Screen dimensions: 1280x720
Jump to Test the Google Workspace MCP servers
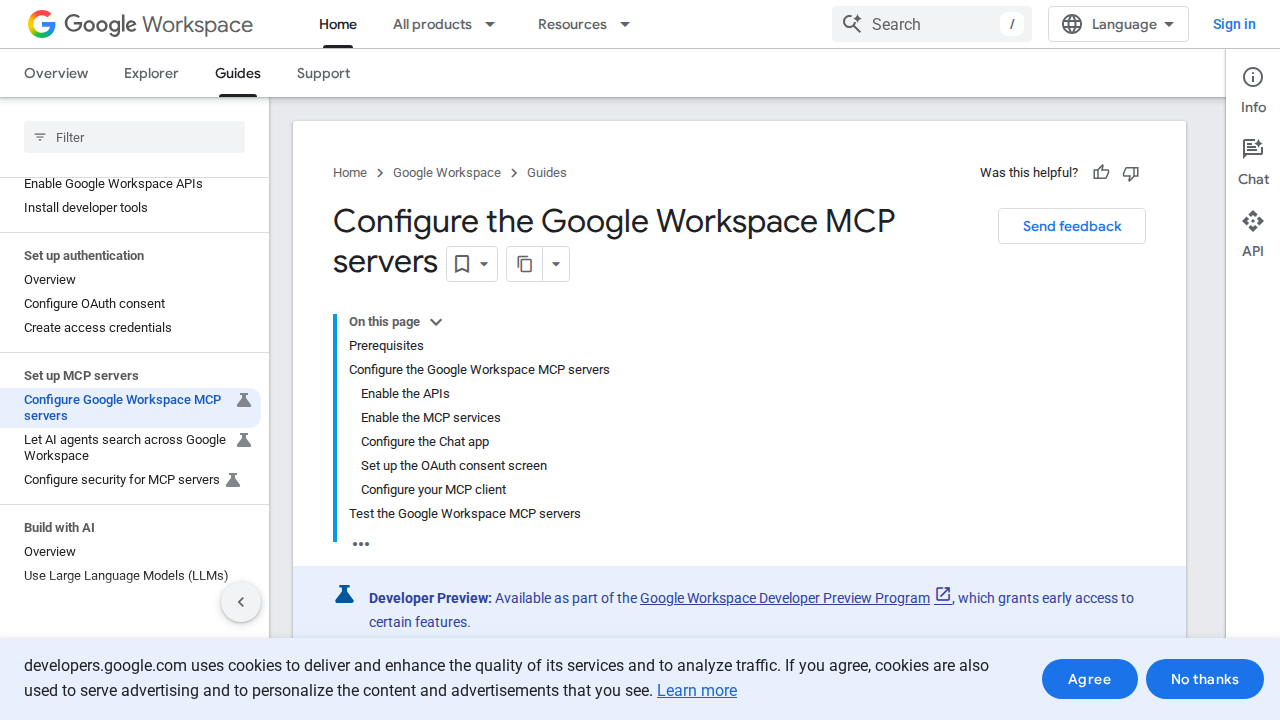coord(465,514)
